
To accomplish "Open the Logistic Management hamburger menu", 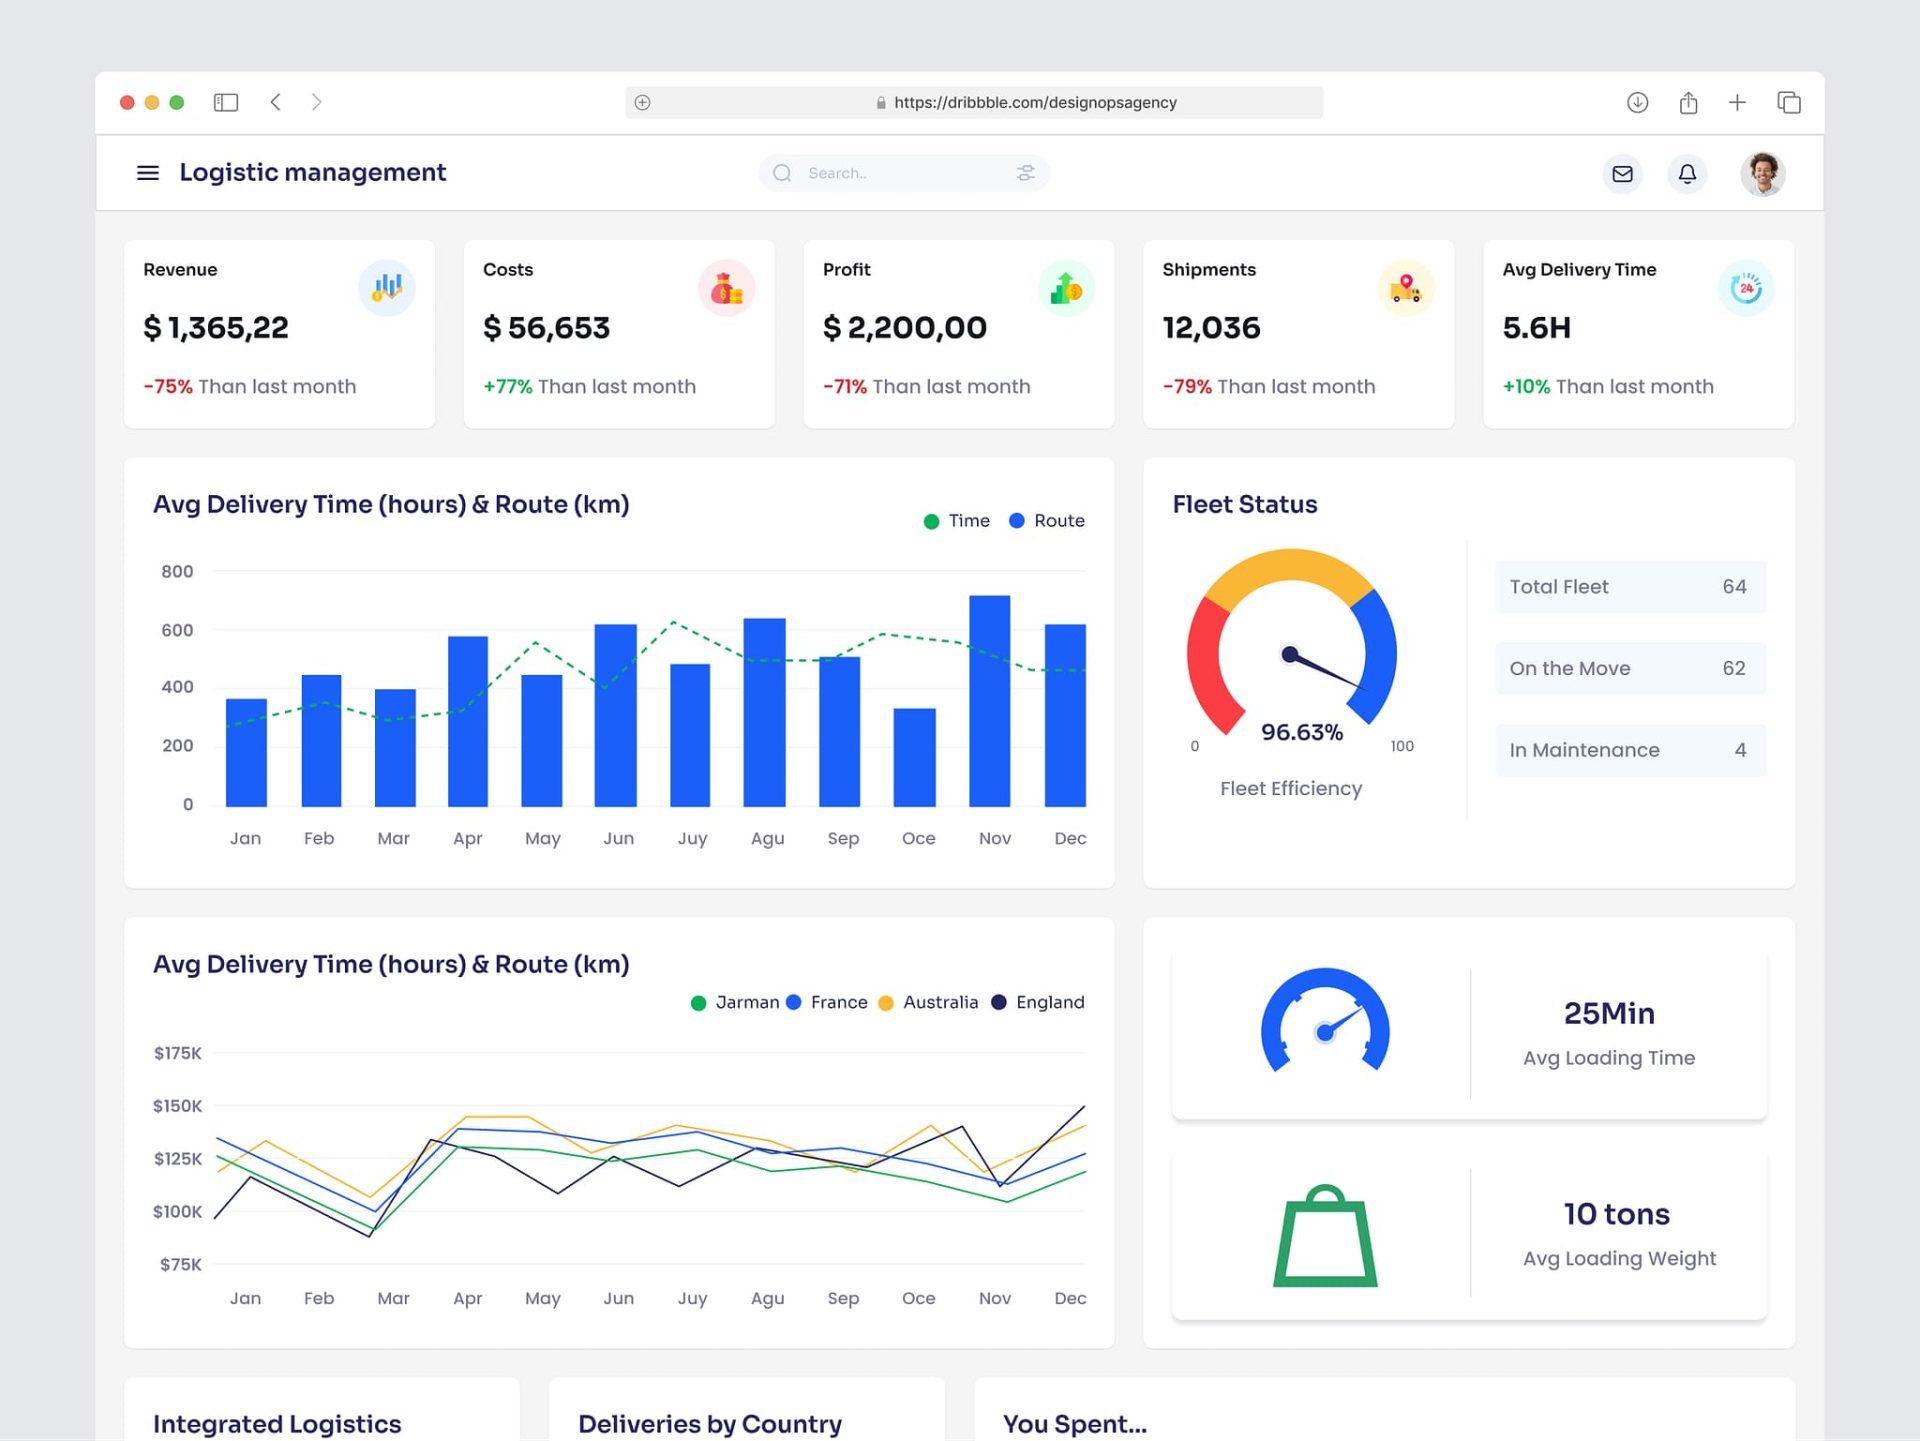I will click(x=148, y=173).
